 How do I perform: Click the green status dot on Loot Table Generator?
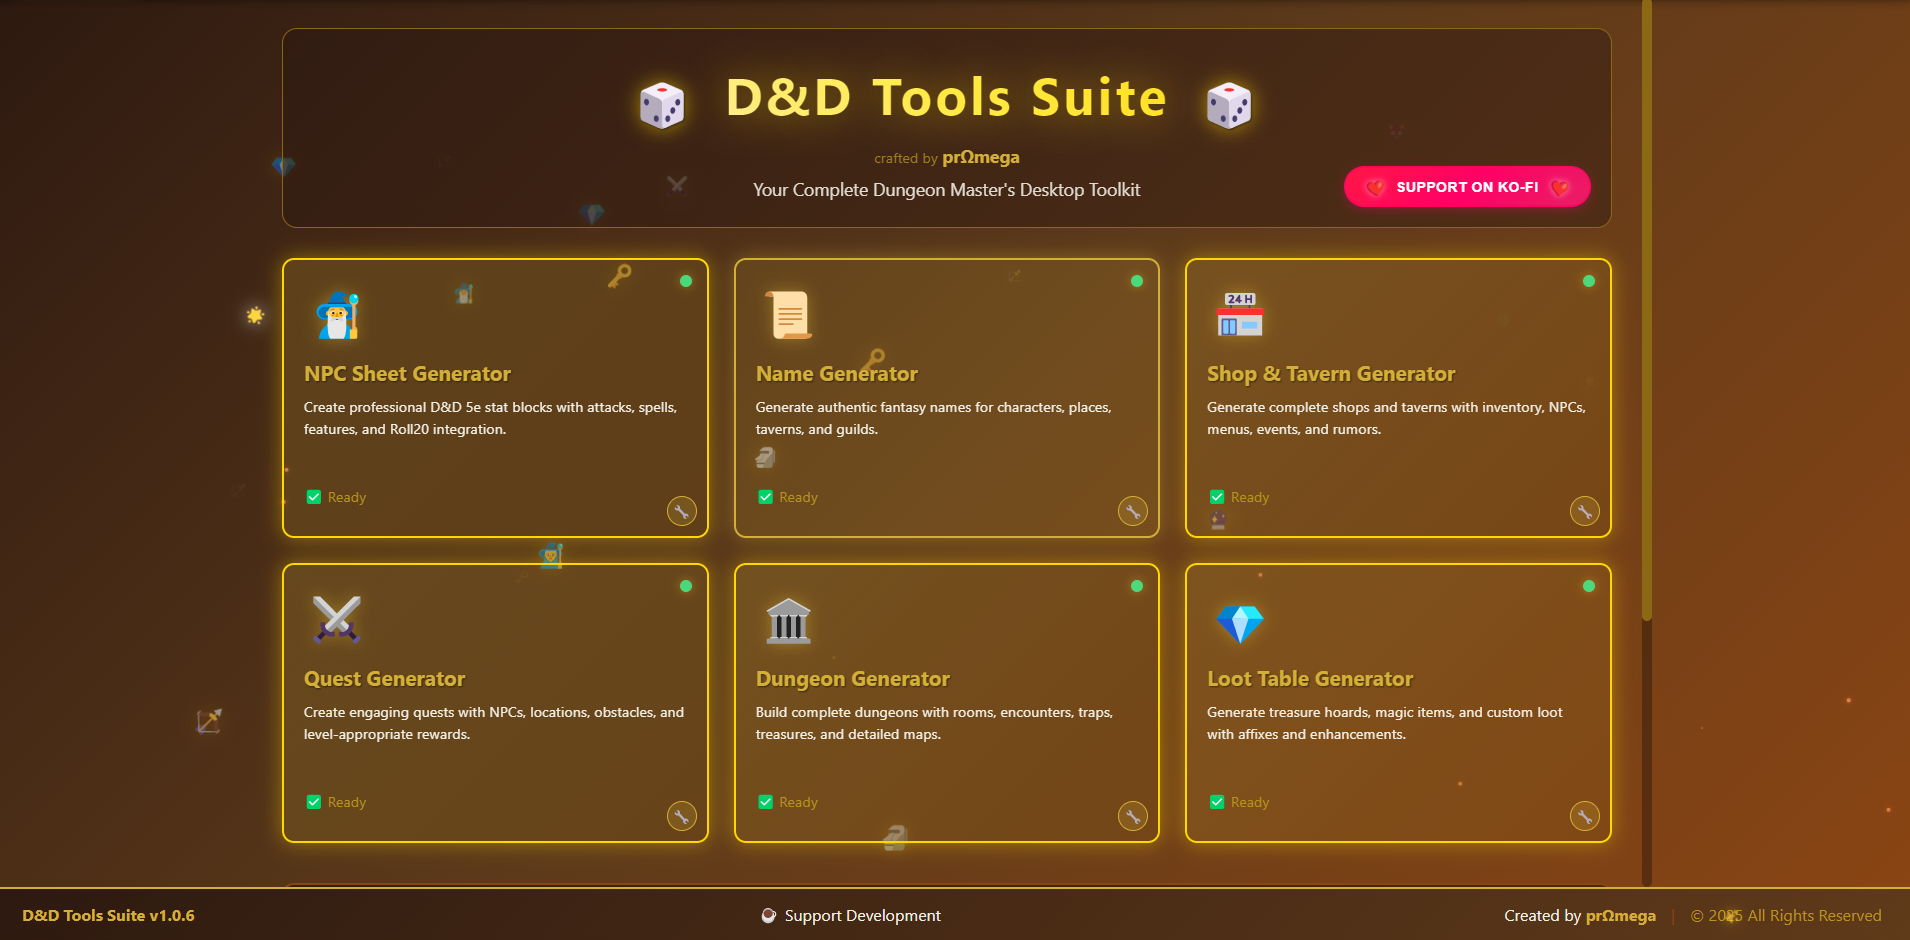tap(1589, 586)
